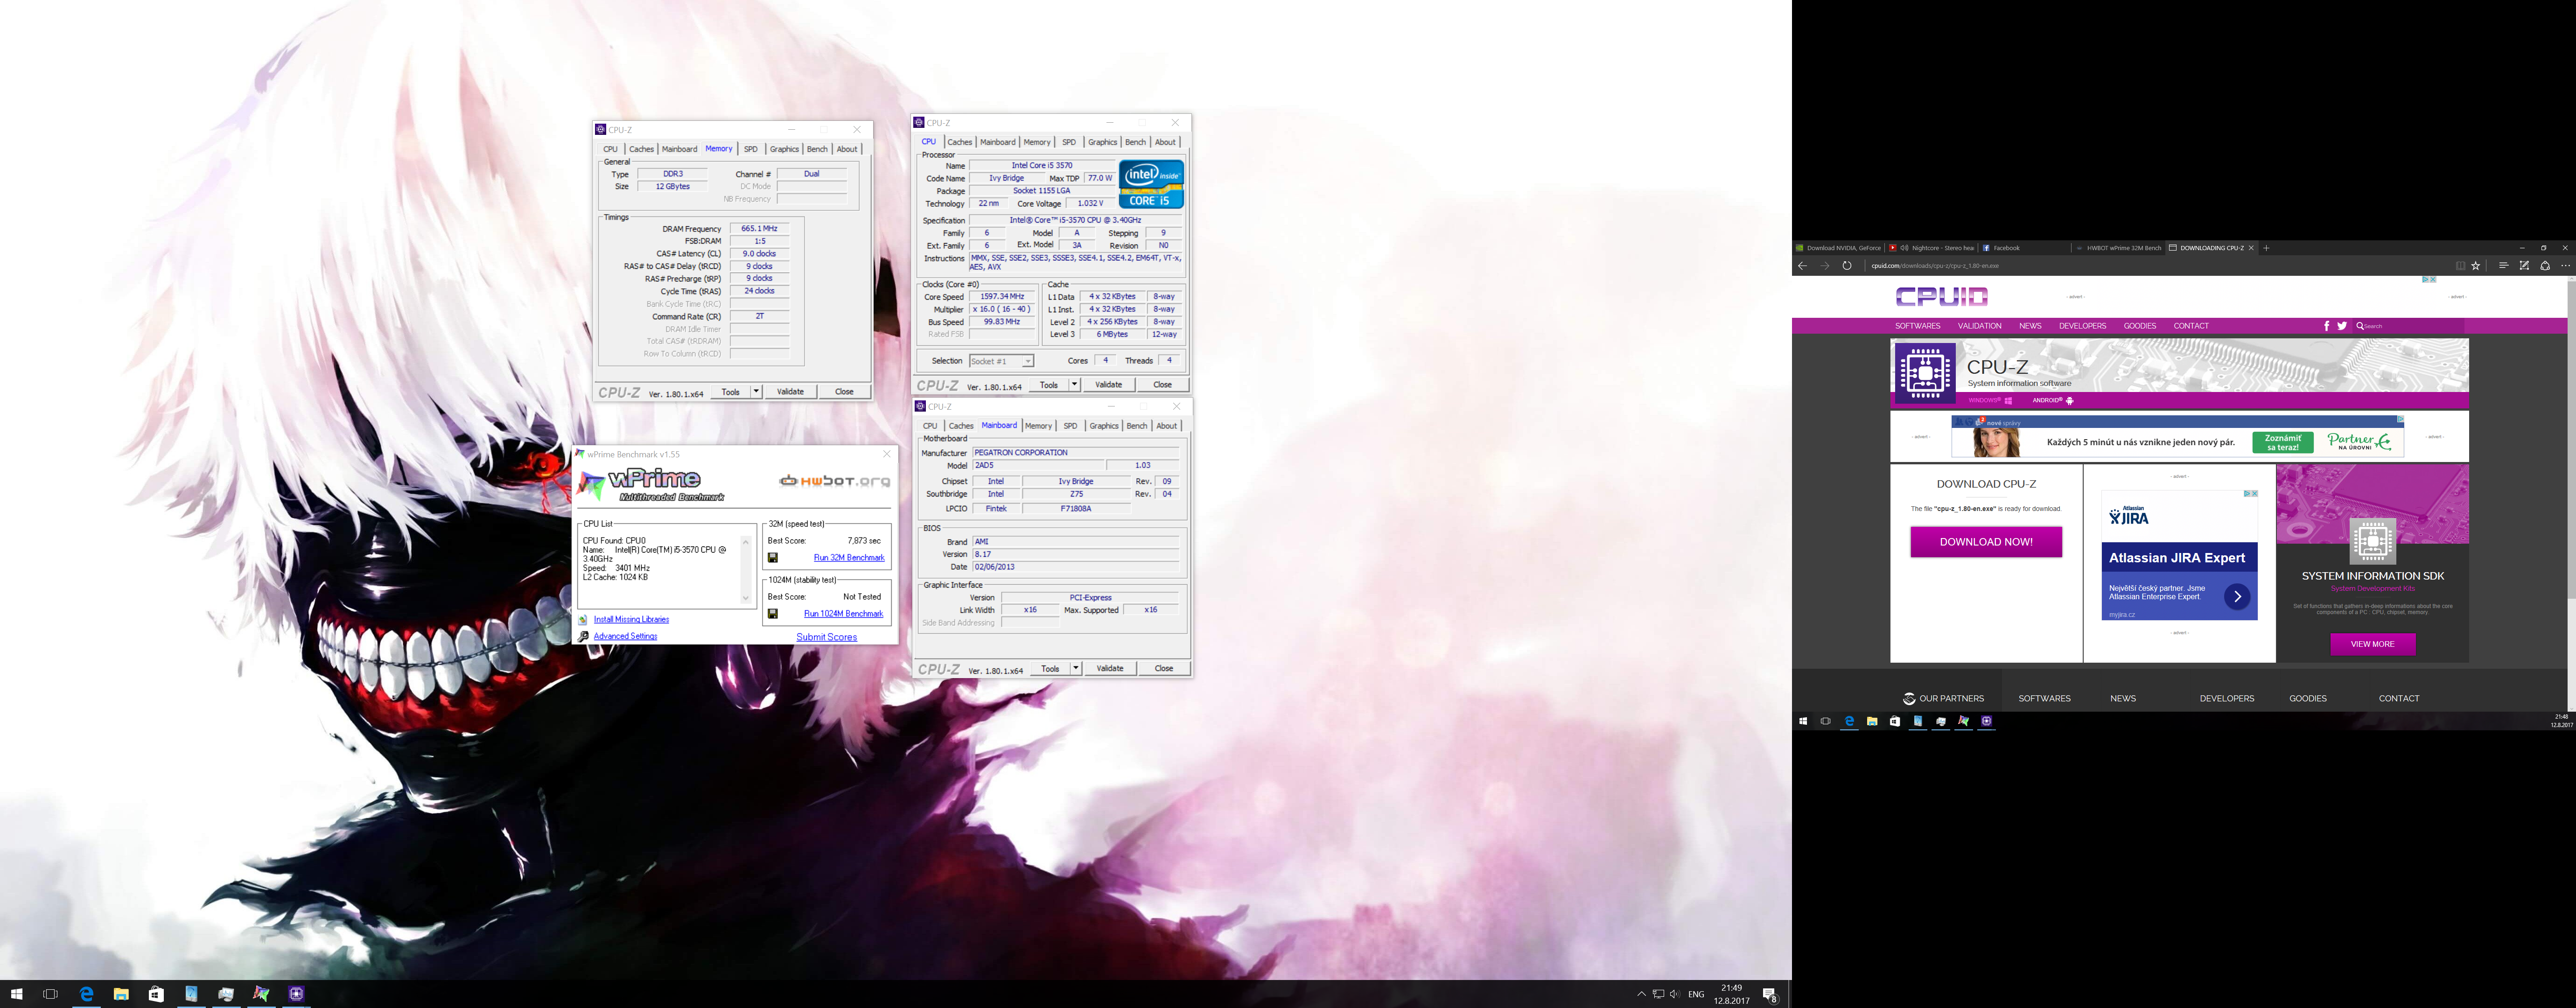Click the CPU-Z icon on main taskbar
Viewport: 2576px width, 1008px height.
click(x=296, y=994)
